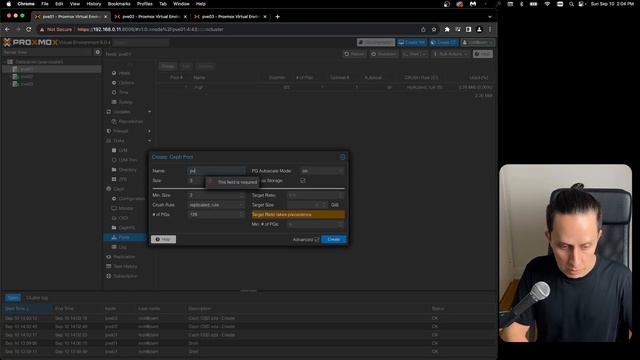Expand the Updates menu group arrow
This screenshot has width=640, height=360.
[x=149, y=111]
